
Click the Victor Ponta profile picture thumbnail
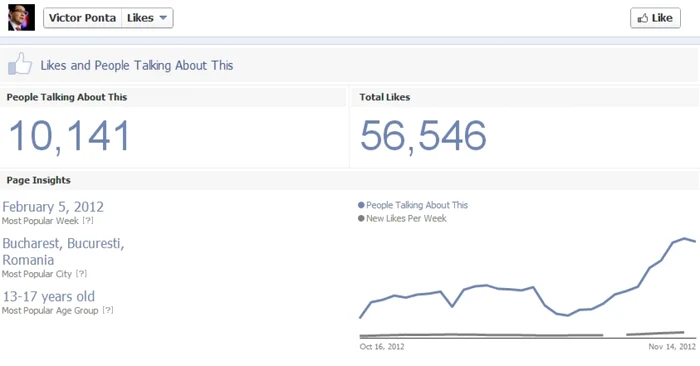coord(21,17)
